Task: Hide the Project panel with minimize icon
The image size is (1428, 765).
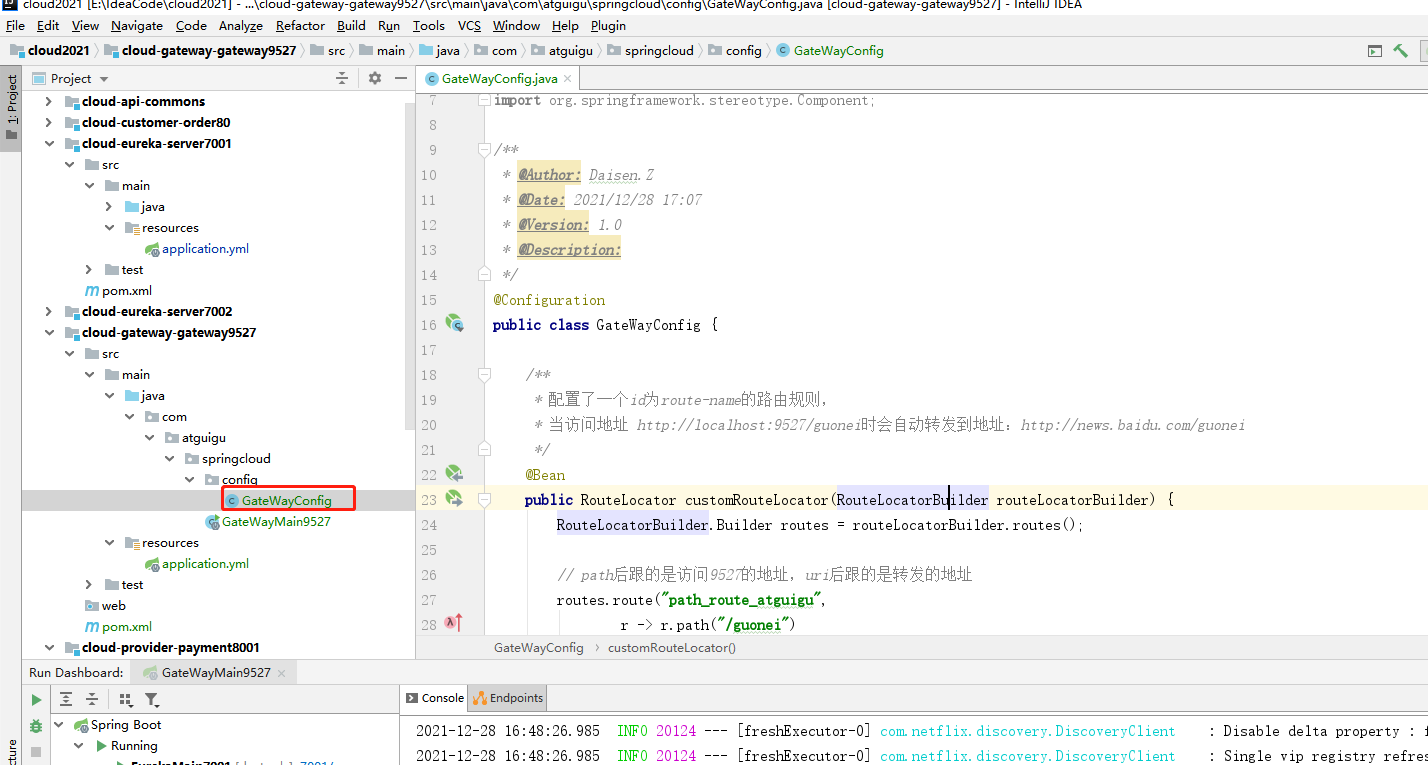Action: pos(401,78)
